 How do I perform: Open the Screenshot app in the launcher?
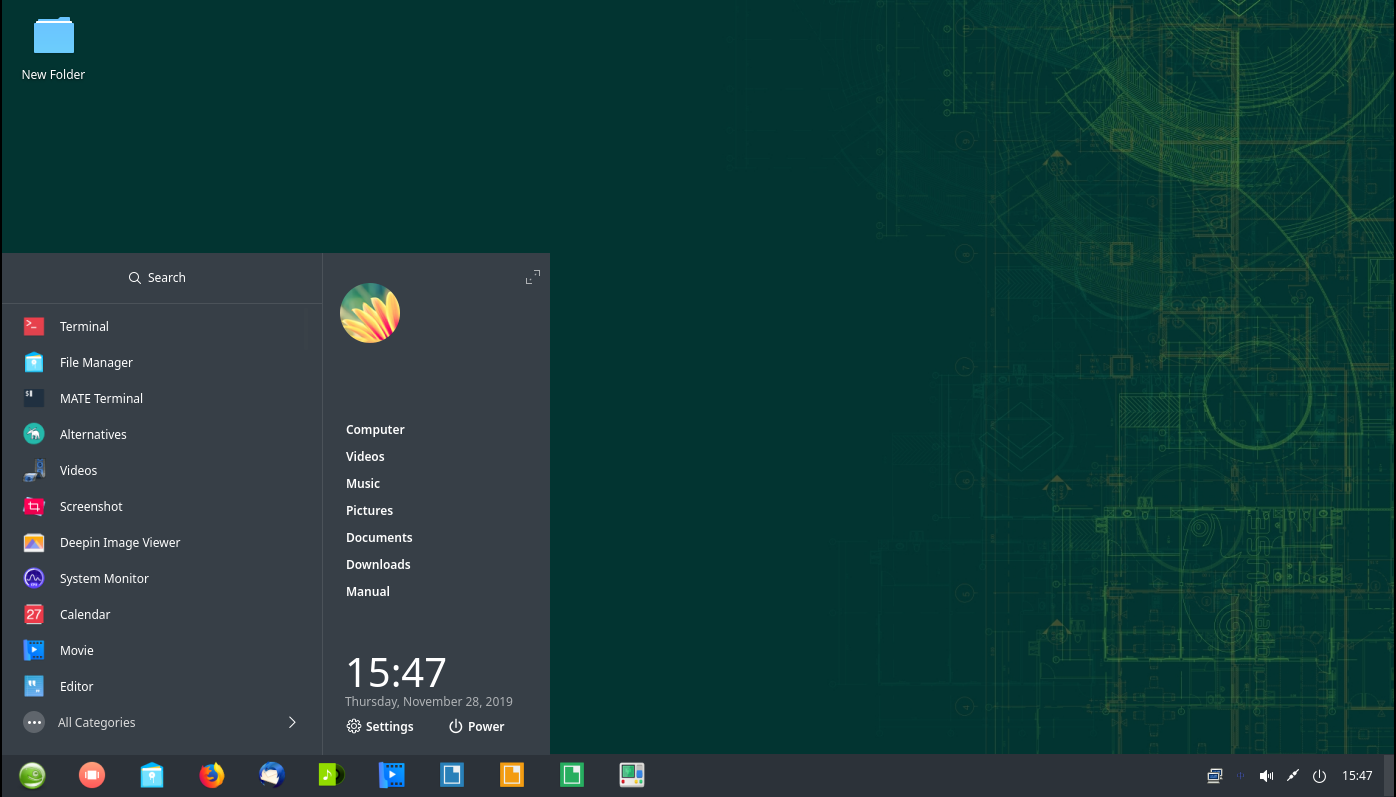(x=91, y=507)
